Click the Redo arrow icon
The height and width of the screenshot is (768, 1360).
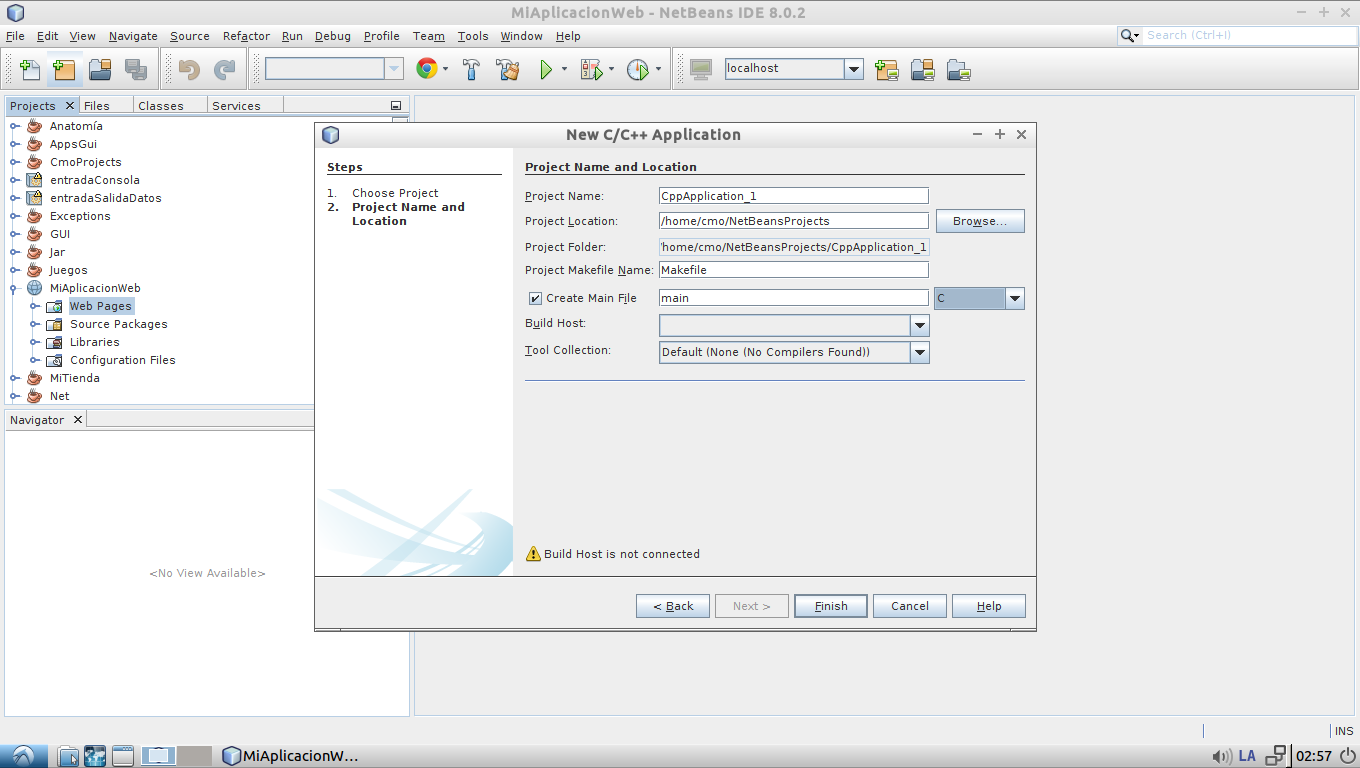(x=225, y=69)
